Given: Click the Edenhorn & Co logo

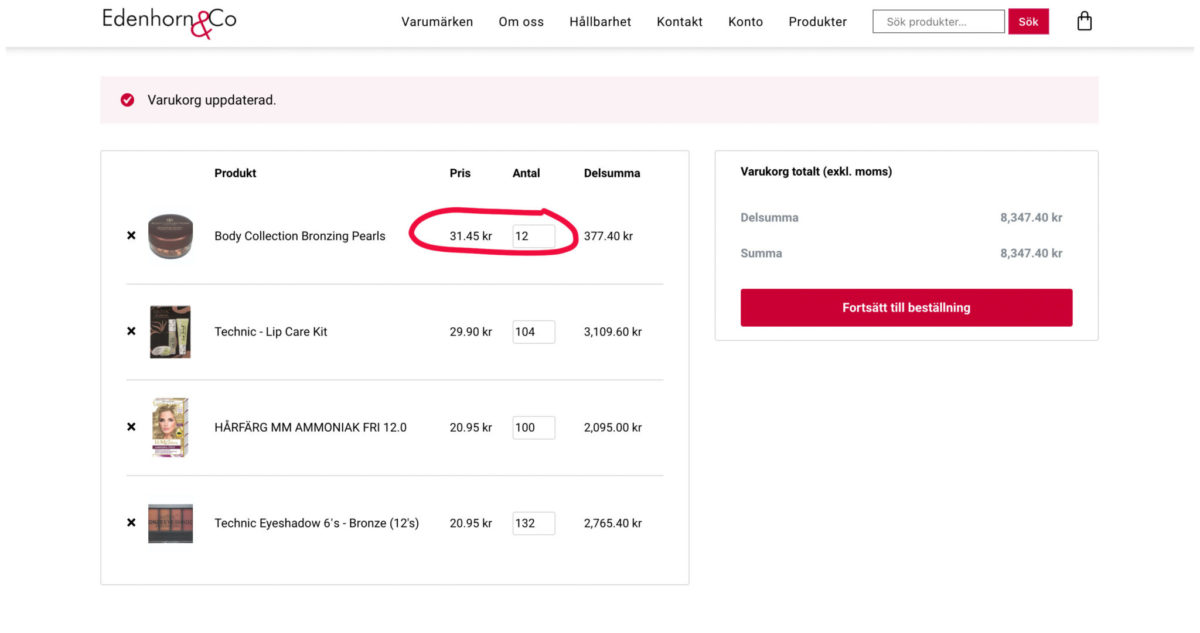Looking at the screenshot, I should pyautogui.click(x=169, y=21).
